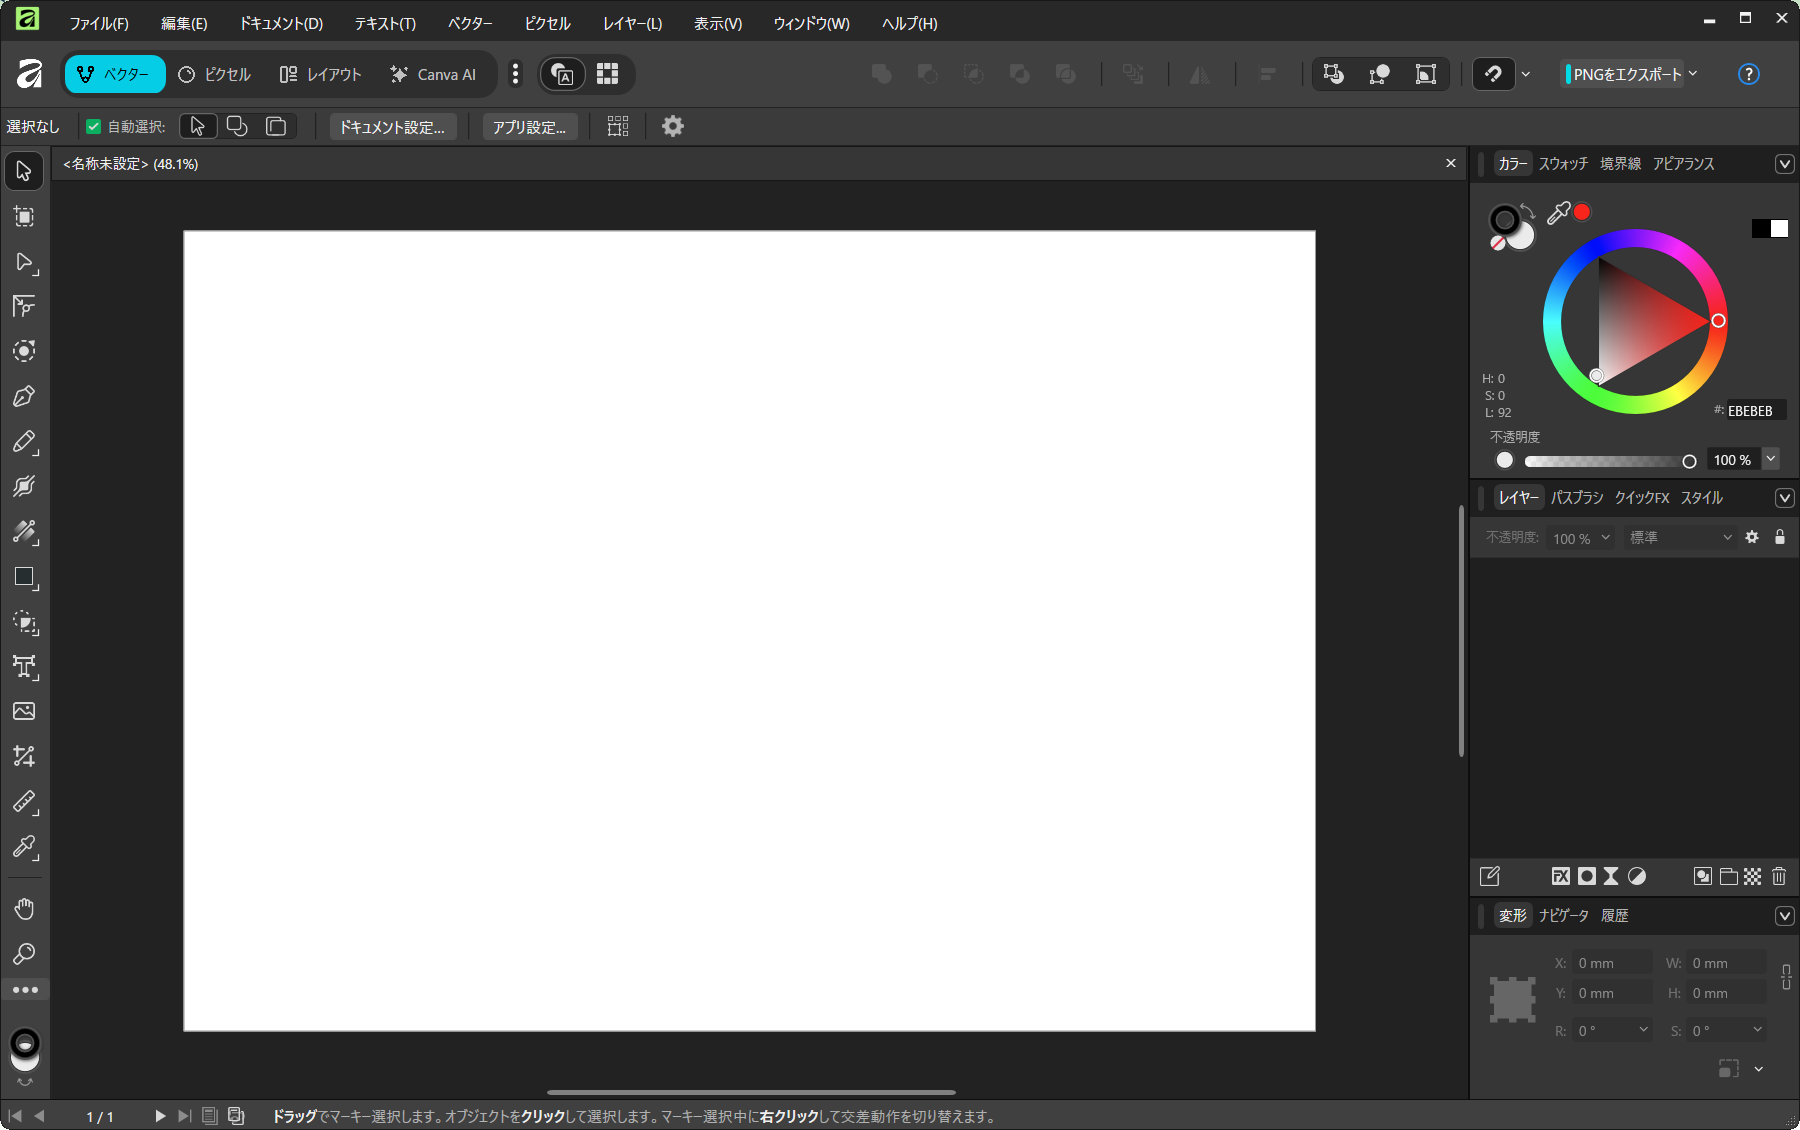Select the Zoom magnifier tool

[24, 954]
